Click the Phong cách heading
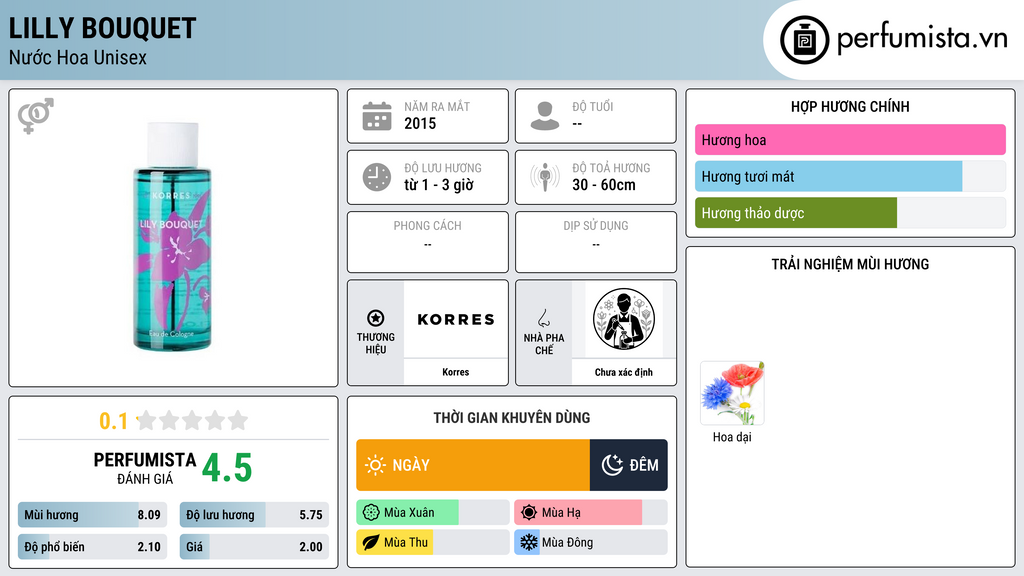The height and width of the screenshot is (576, 1024). [x=427, y=226]
